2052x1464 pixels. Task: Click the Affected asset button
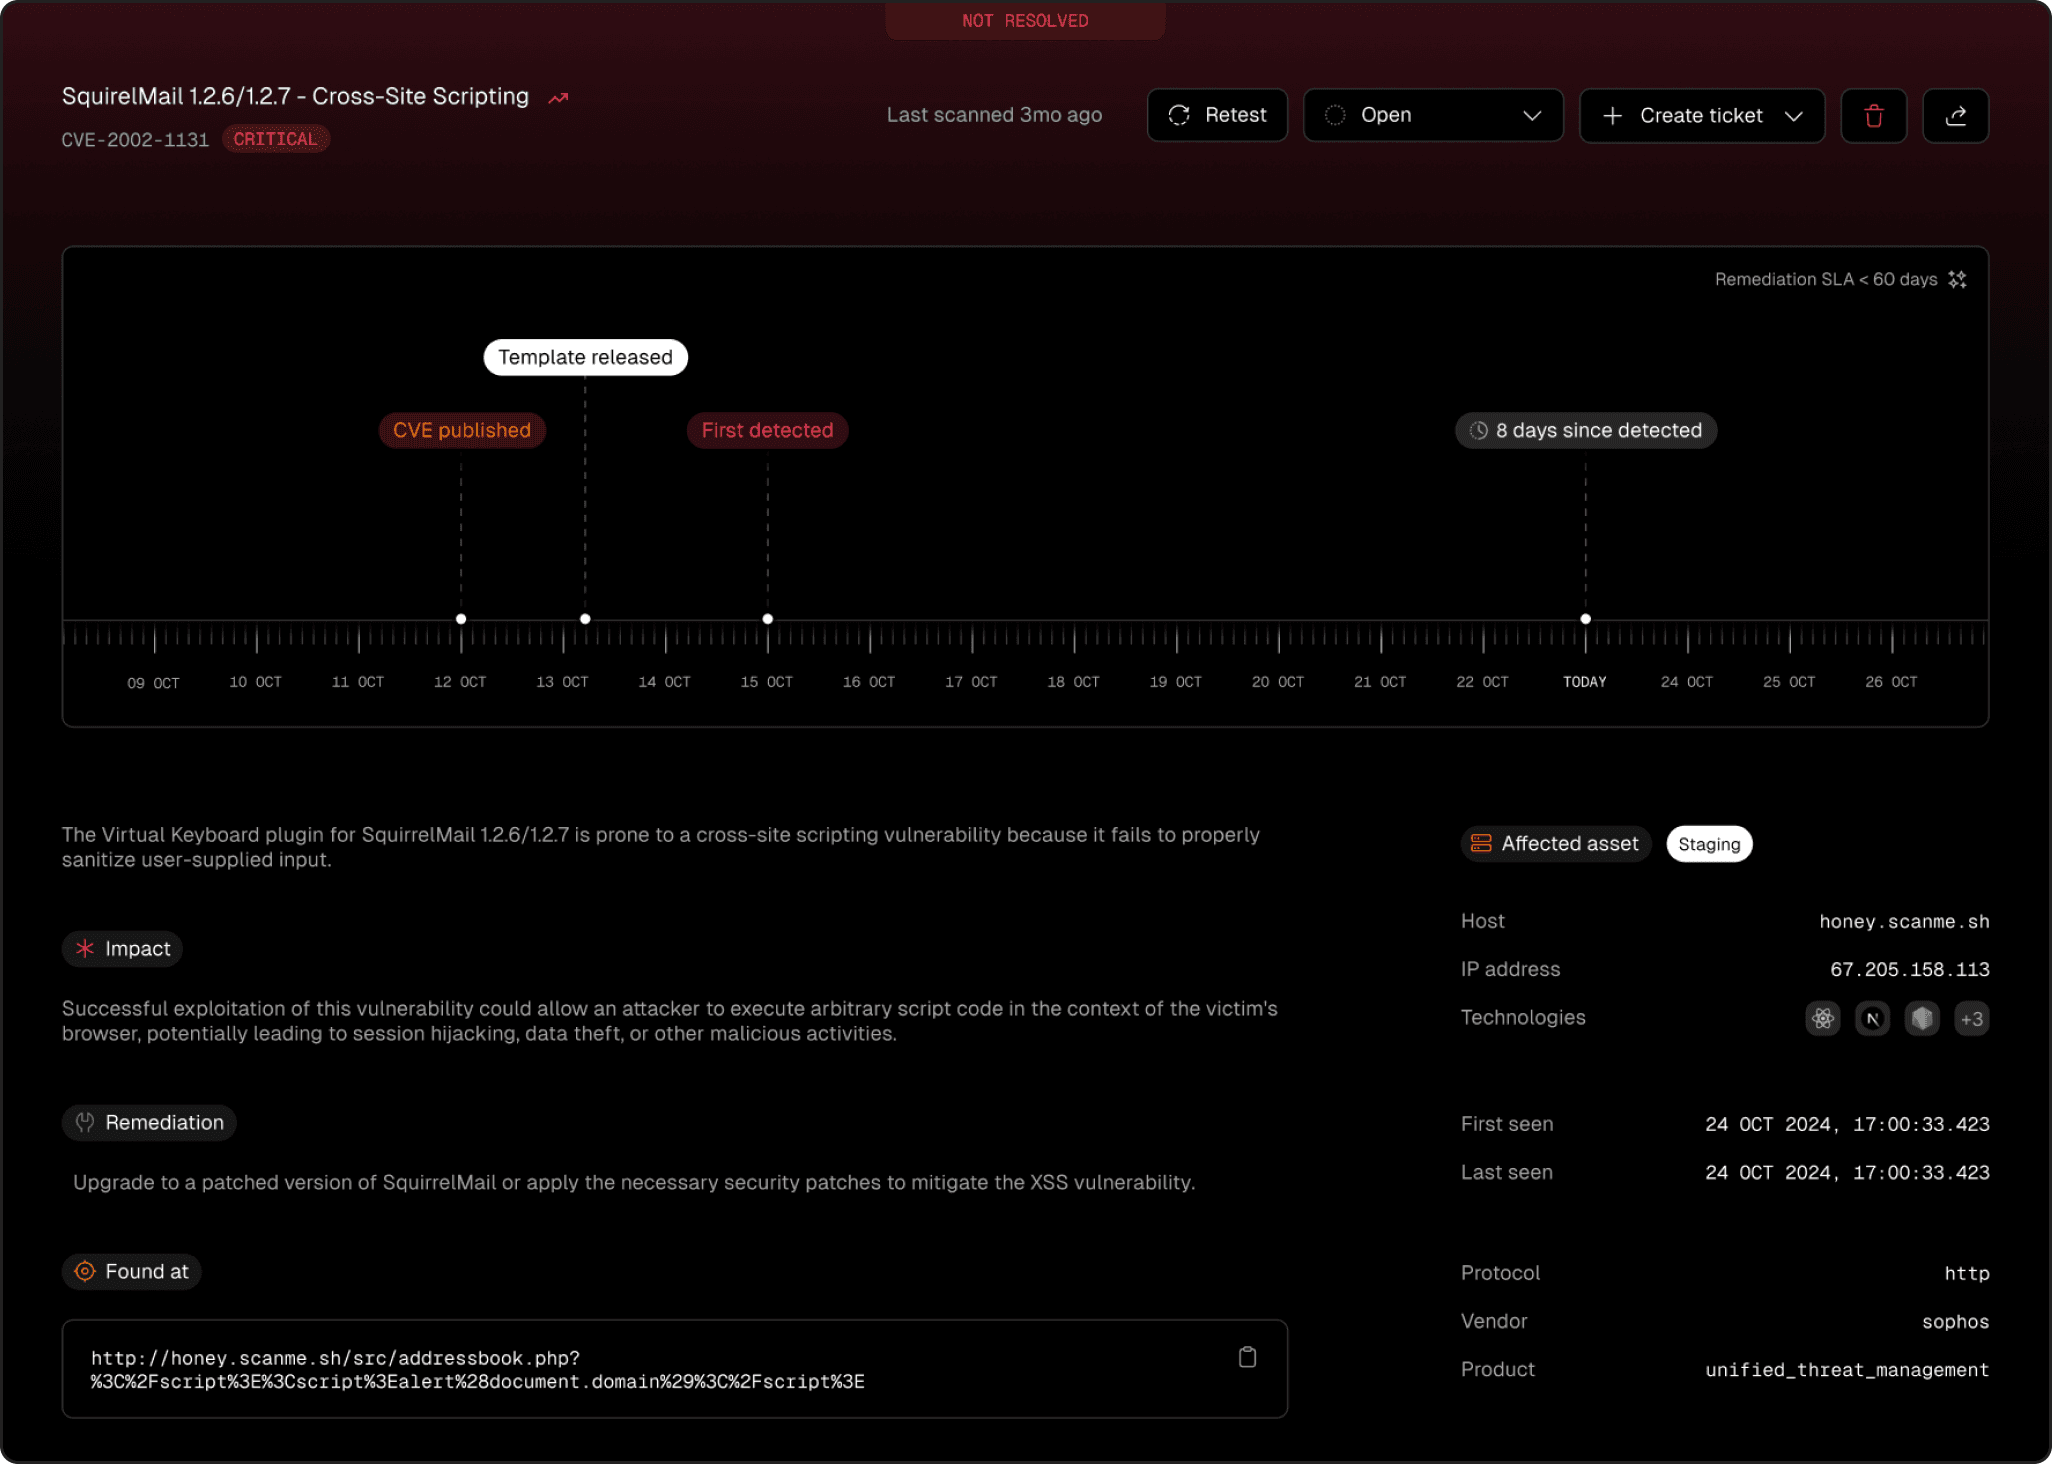click(x=1554, y=843)
